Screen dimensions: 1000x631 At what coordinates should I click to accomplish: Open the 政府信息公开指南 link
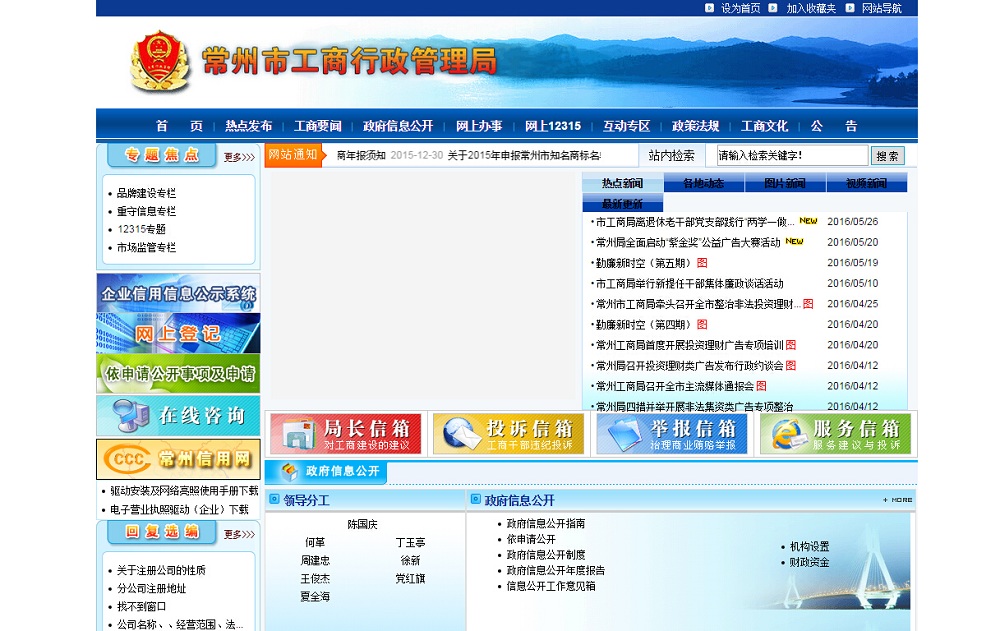pos(545,523)
